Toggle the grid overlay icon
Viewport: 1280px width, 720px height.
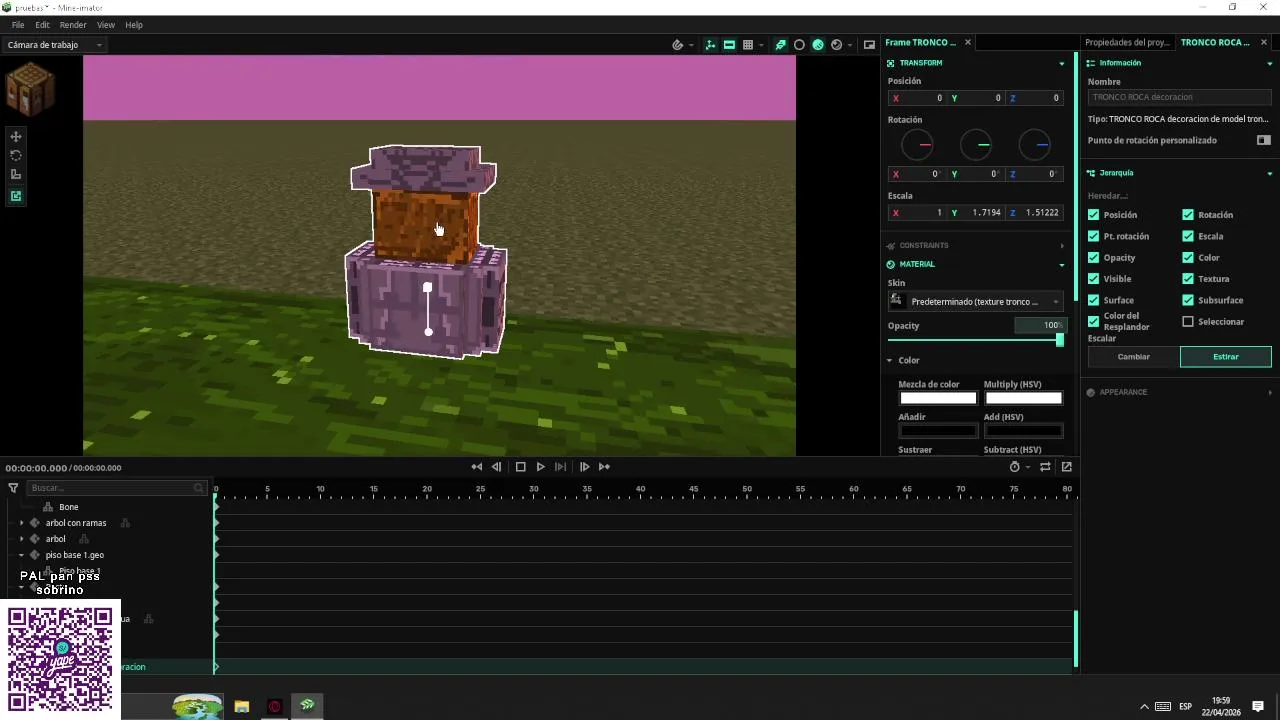pyautogui.click(x=748, y=45)
